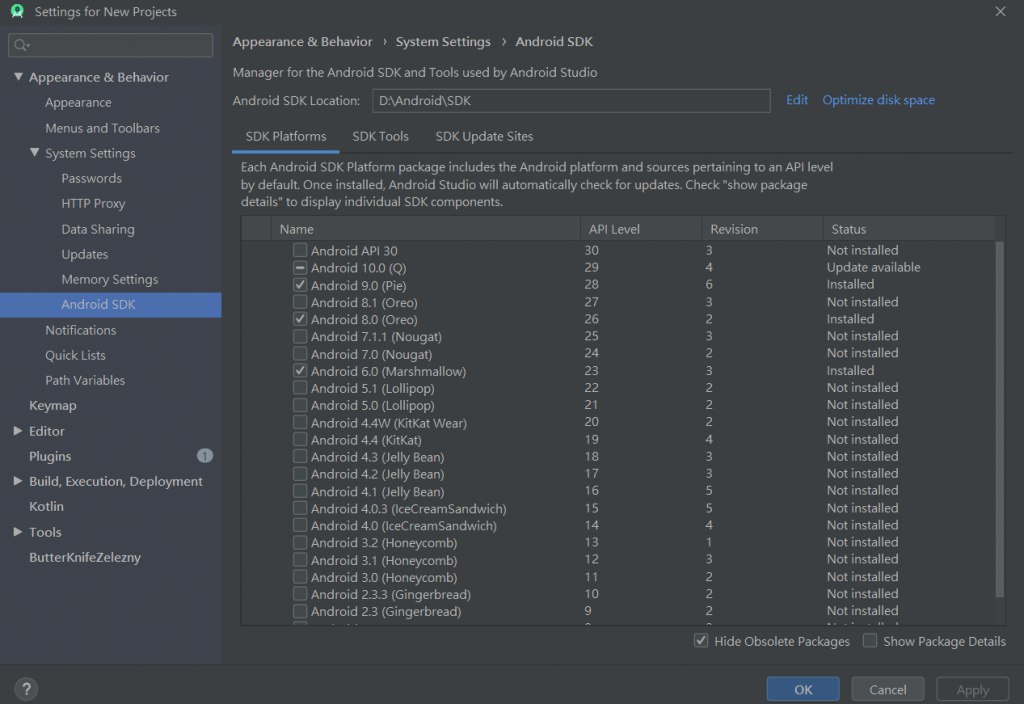
Task: Enable Show Package Details checkbox
Action: 870,641
